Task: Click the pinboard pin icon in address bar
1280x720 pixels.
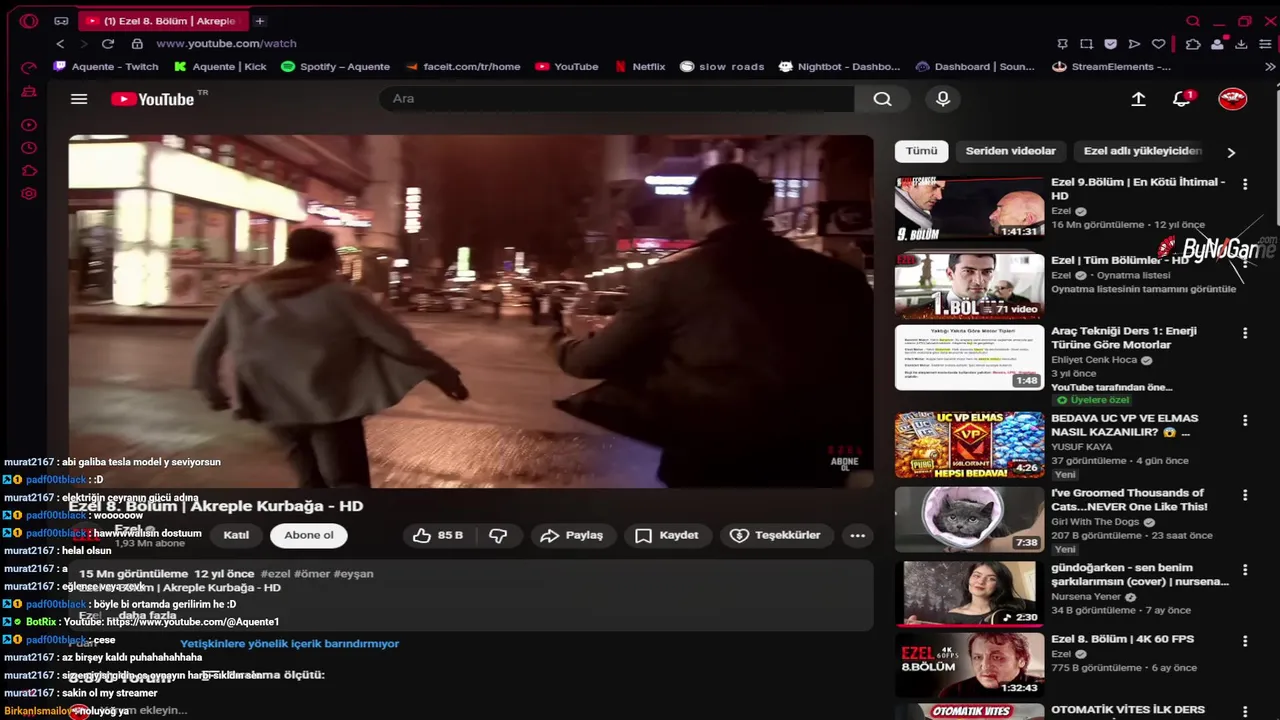Action: coord(1063,44)
